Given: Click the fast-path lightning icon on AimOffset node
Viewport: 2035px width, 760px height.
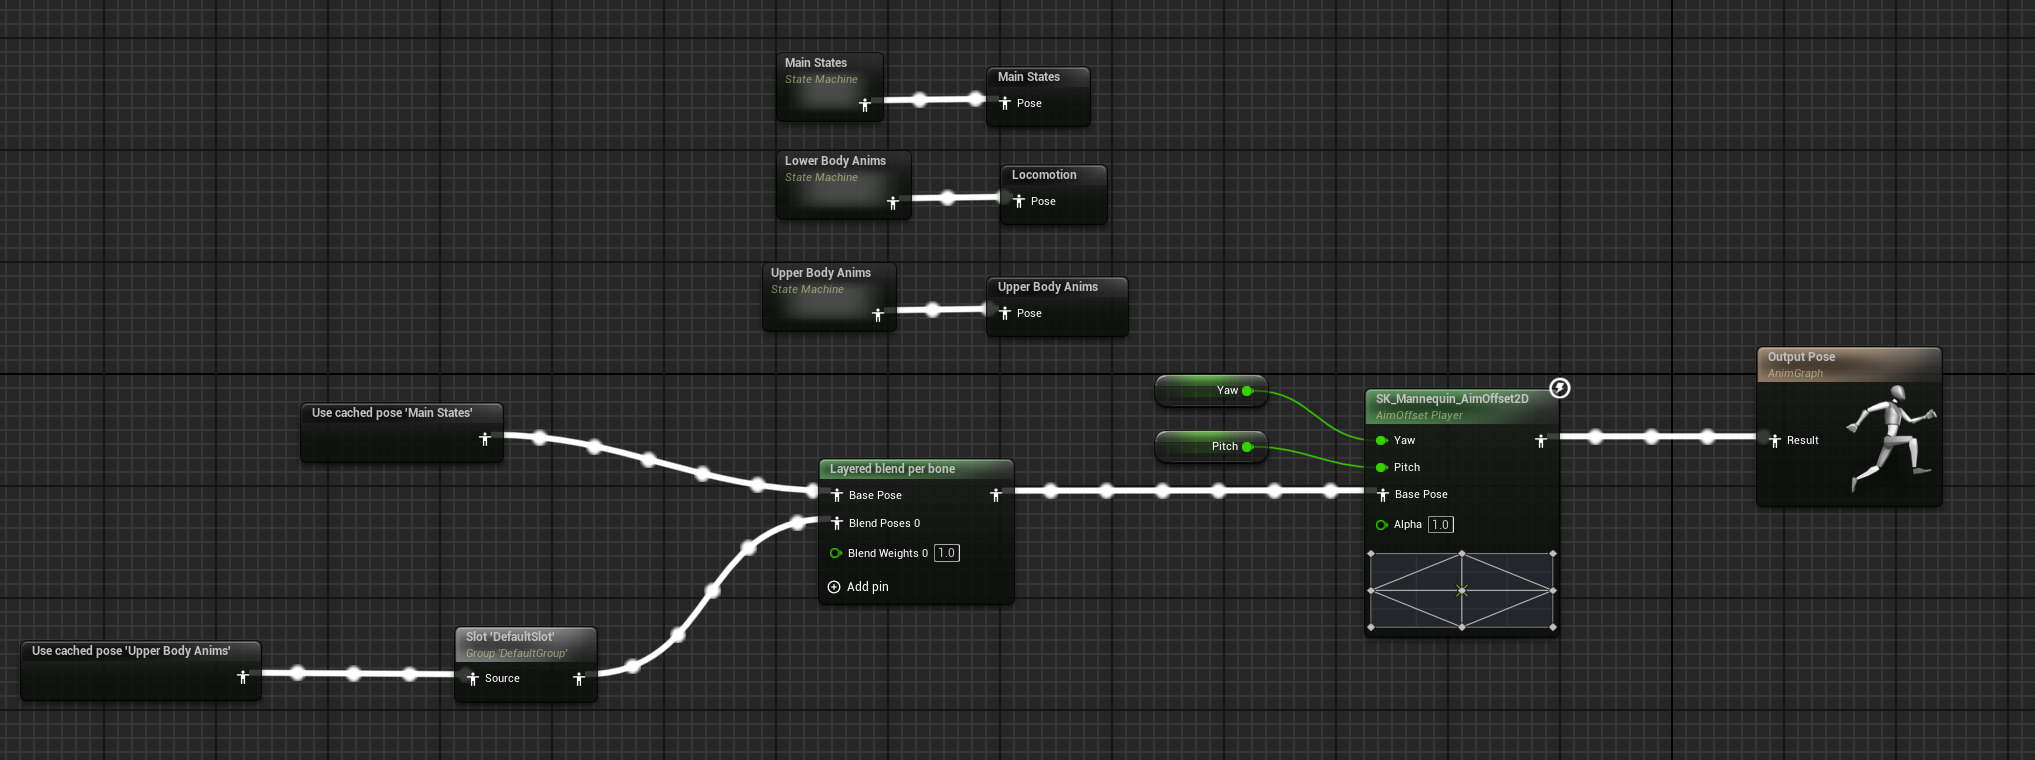Looking at the screenshot, I should click(x=1559, y=388).
